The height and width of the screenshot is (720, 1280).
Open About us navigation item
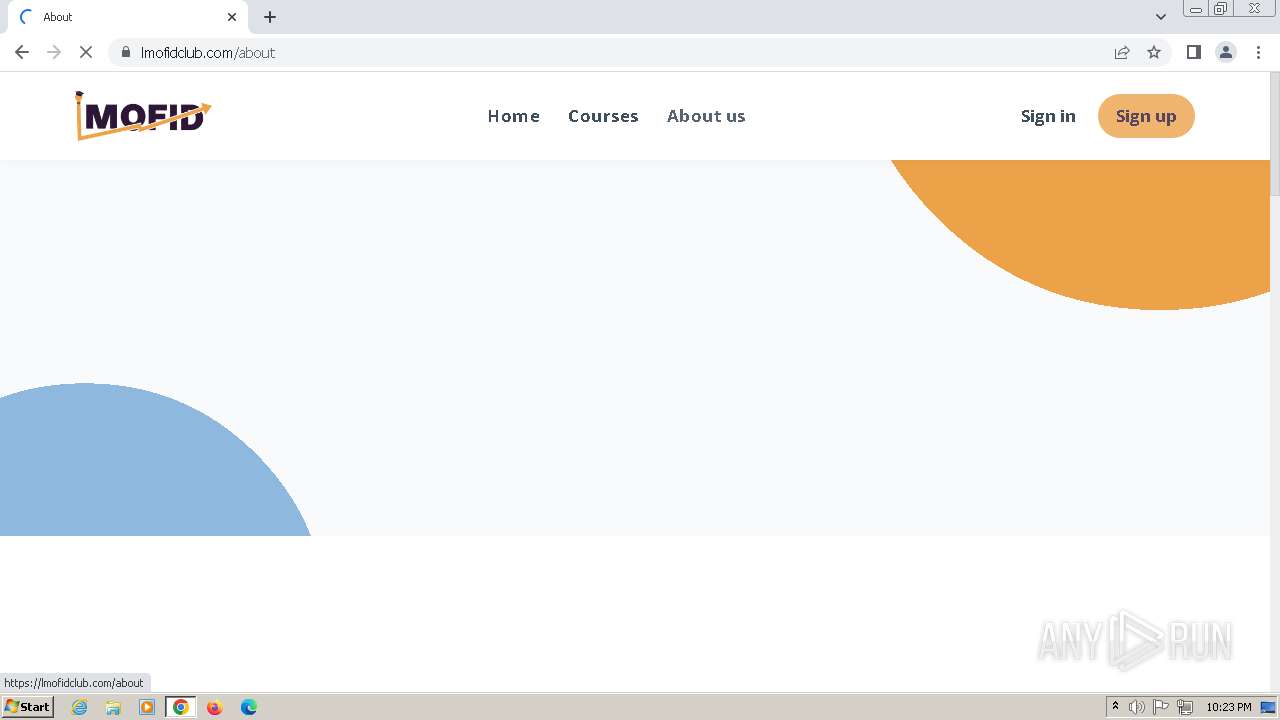coord(706,116)
